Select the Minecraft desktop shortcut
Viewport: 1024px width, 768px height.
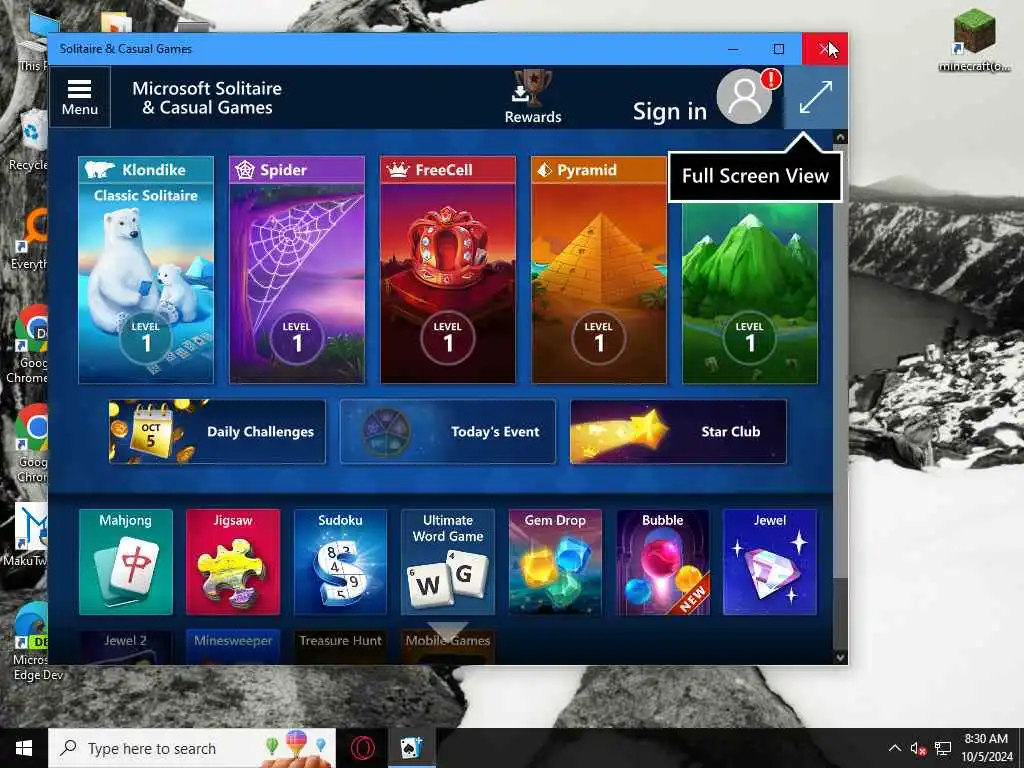point(974,40)
